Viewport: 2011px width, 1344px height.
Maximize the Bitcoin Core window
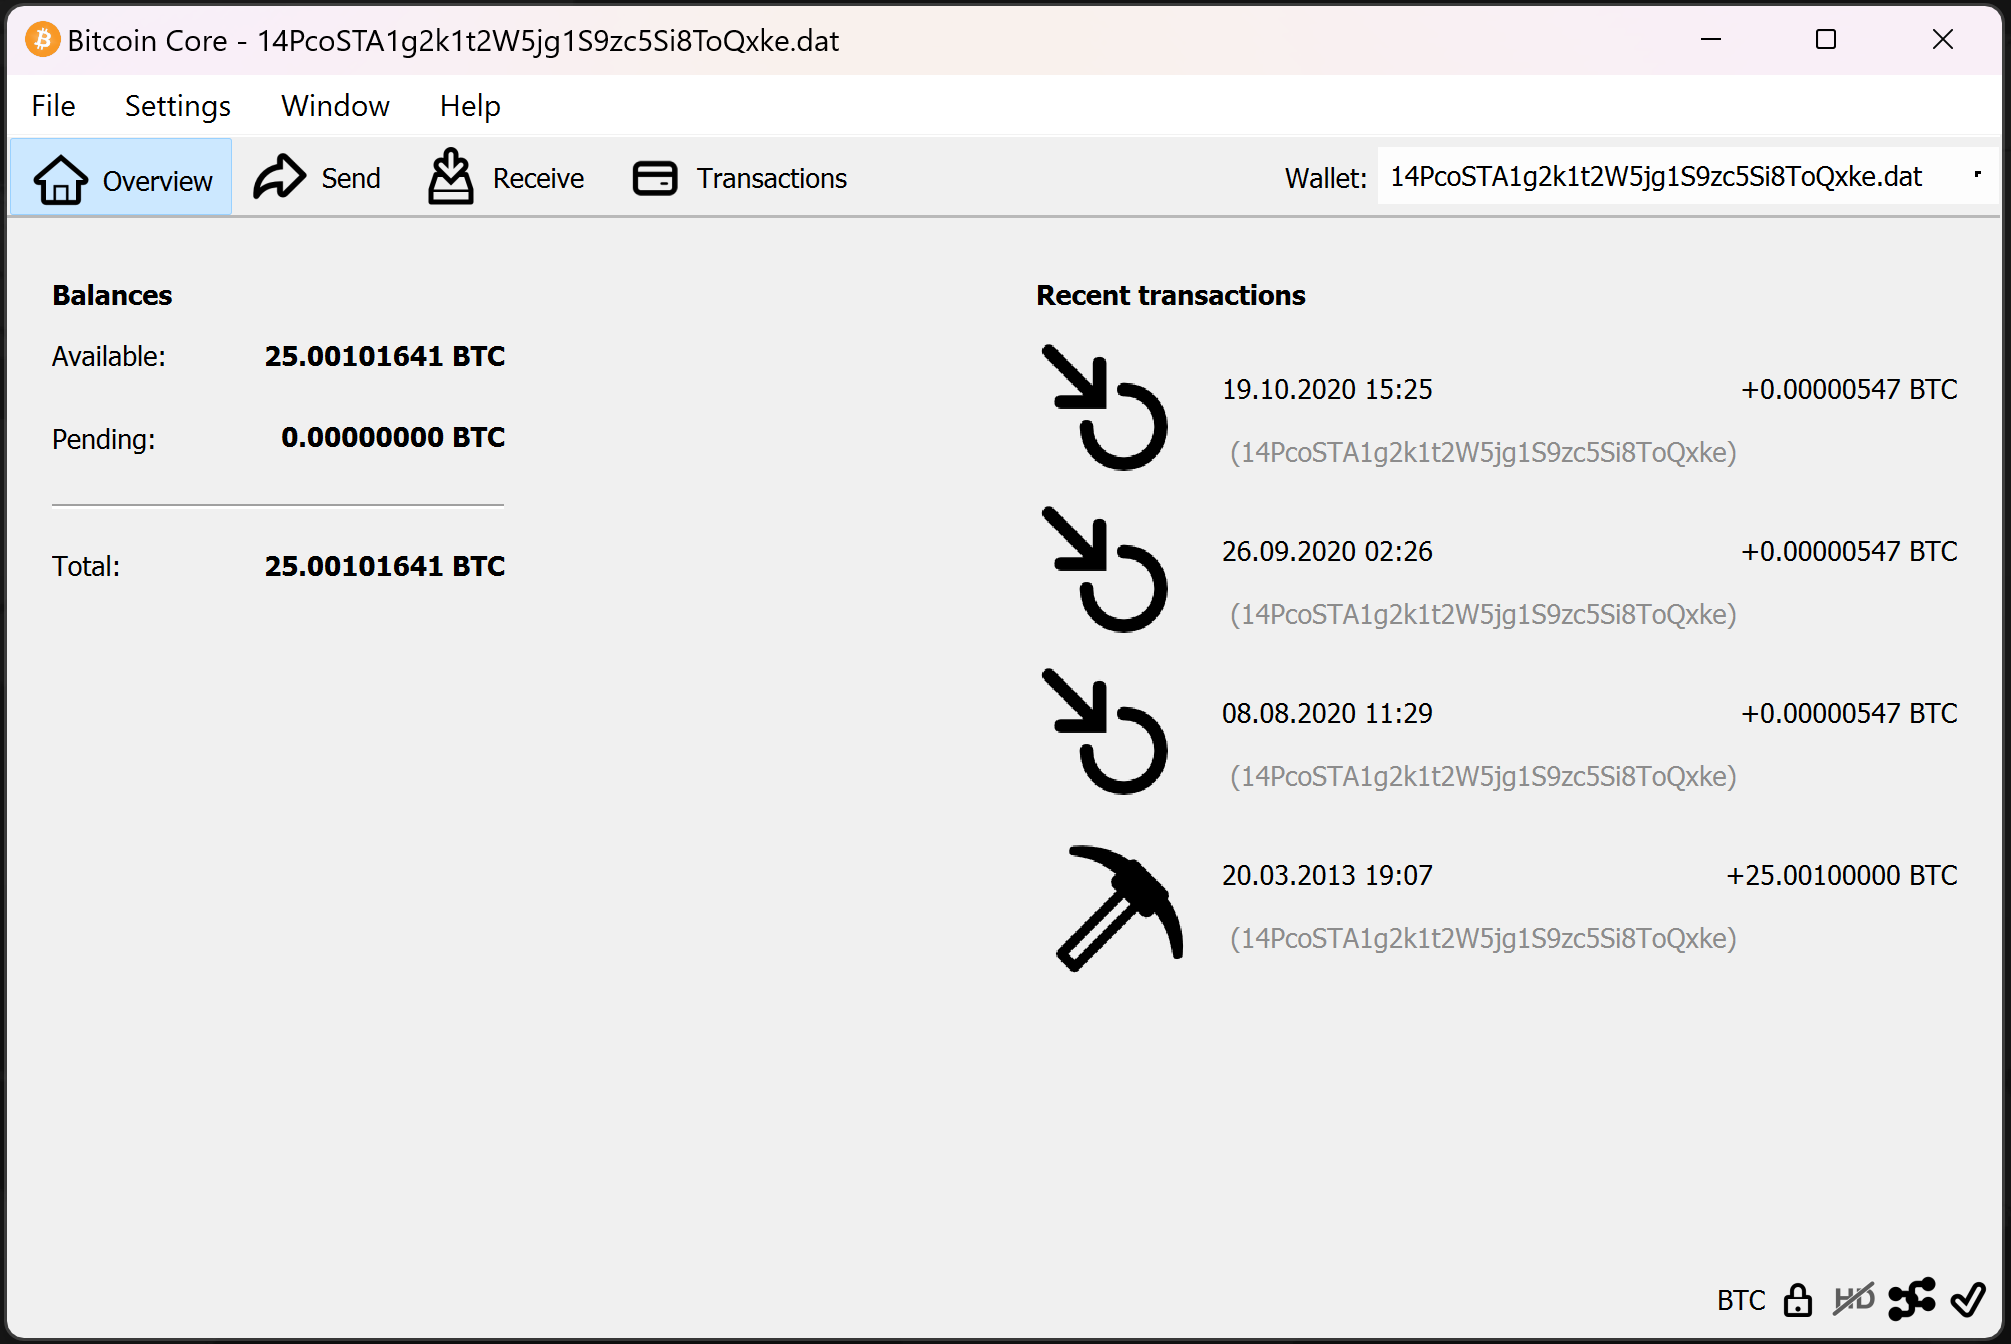click(1826, 40)
